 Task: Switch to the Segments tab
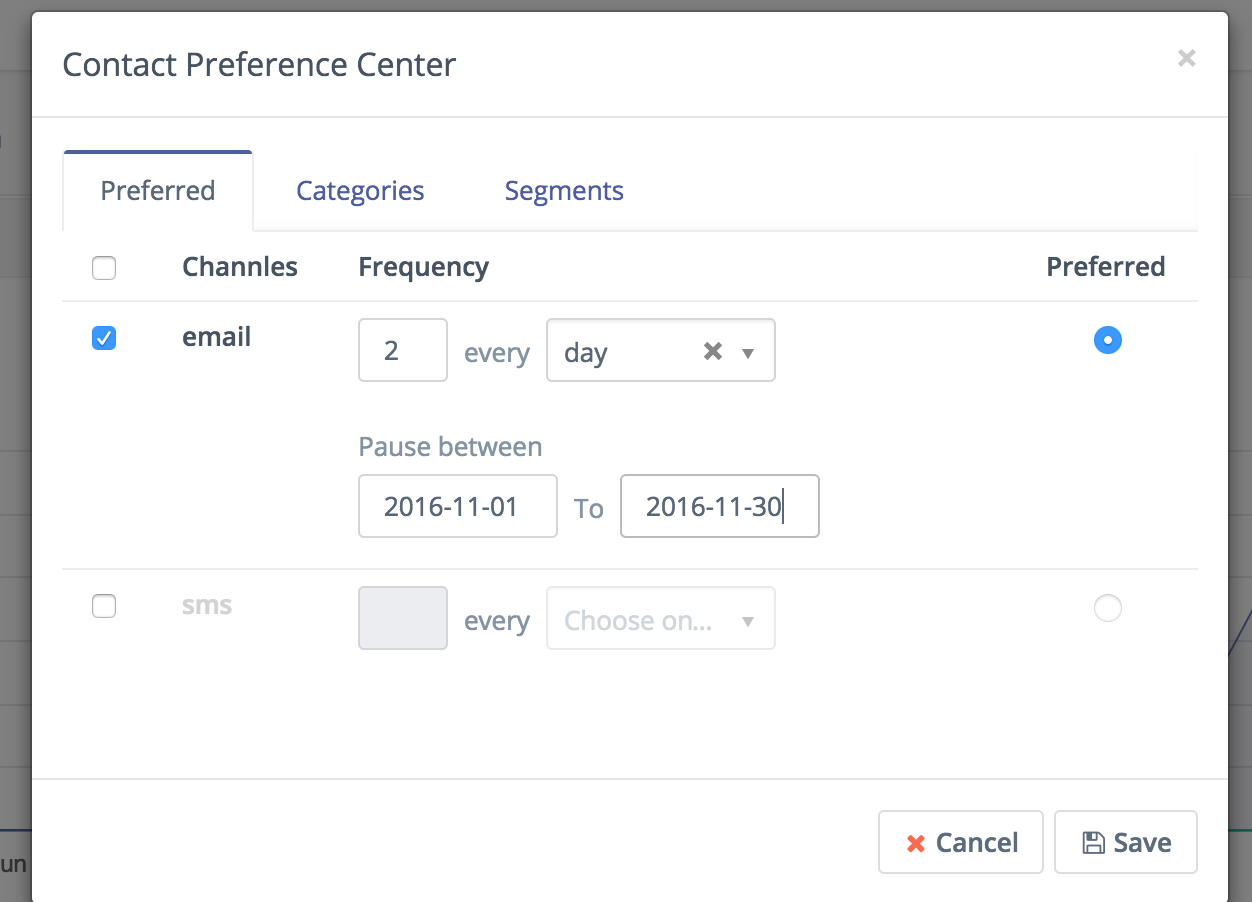click(x=564, y=191)
